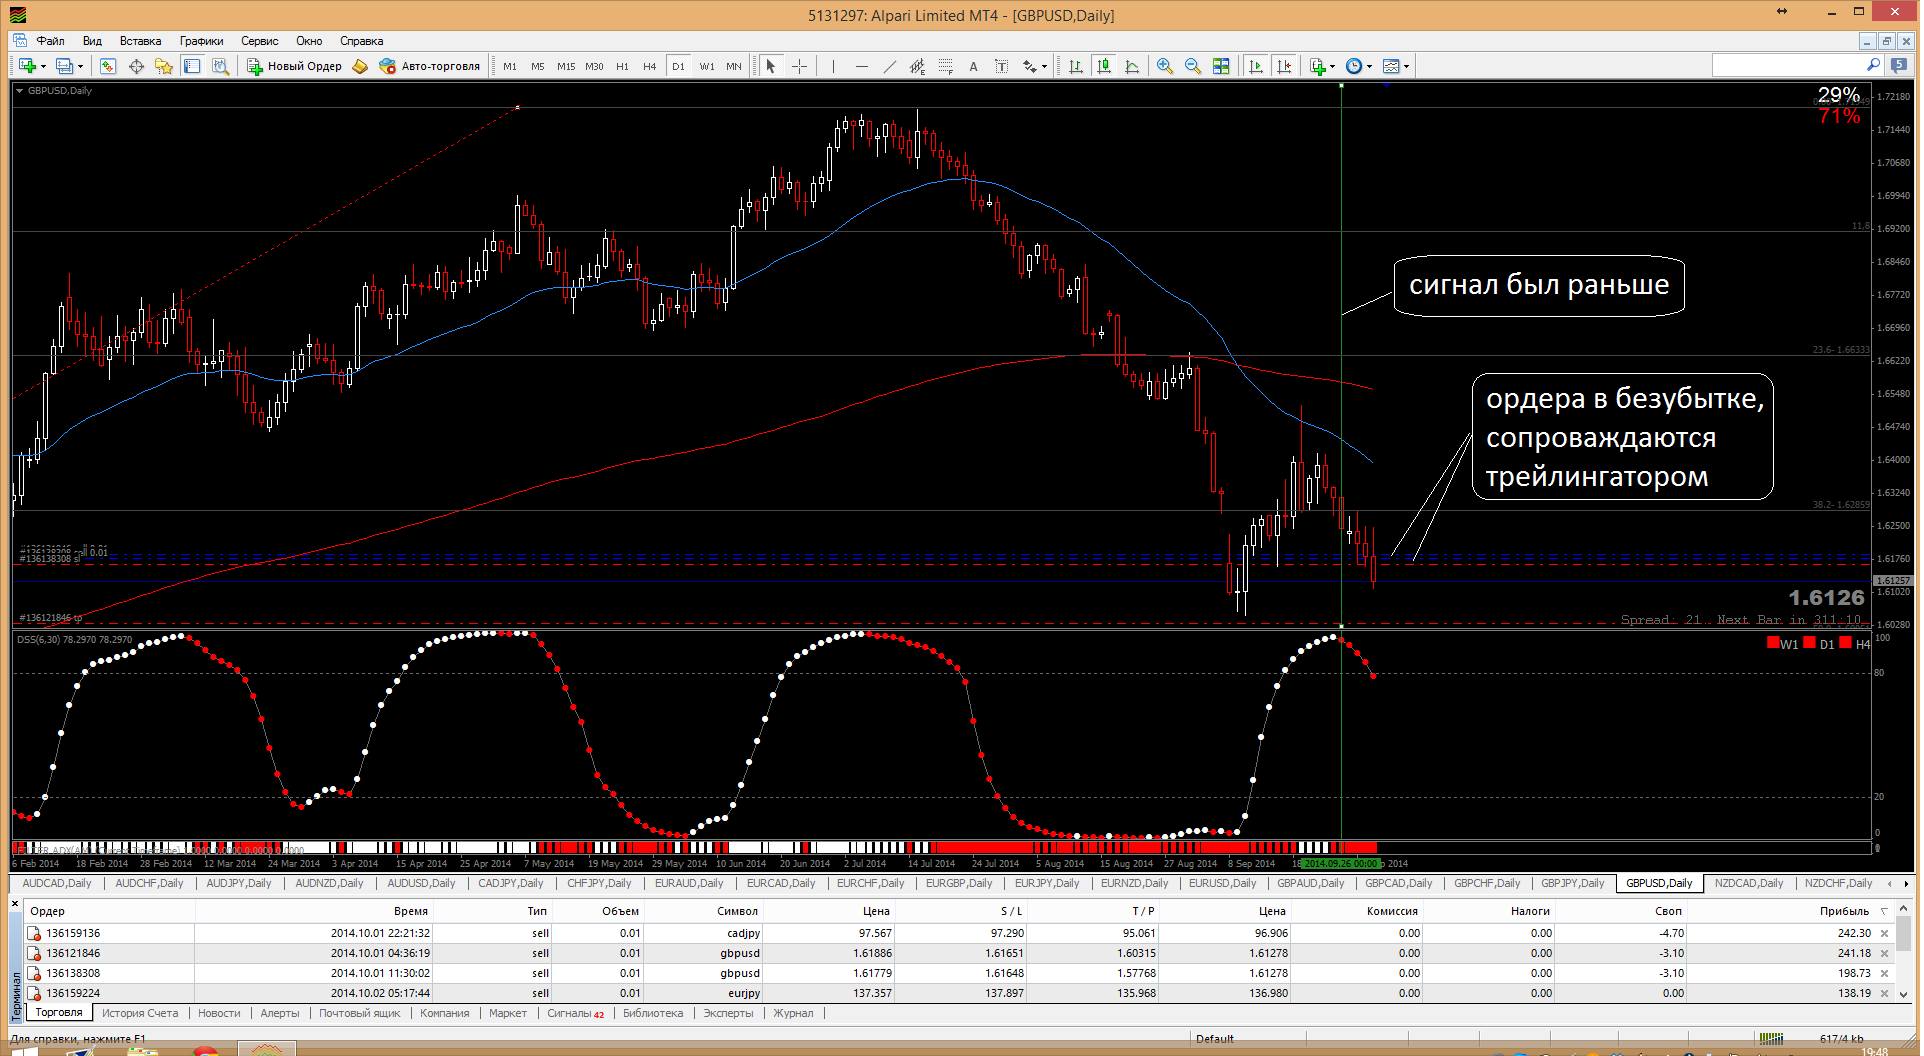Image resolution: width=1924 pixels, height=1056 pixels.
Task: Expand the Profiles dropdown arrow
Action: tap(80, 67)
